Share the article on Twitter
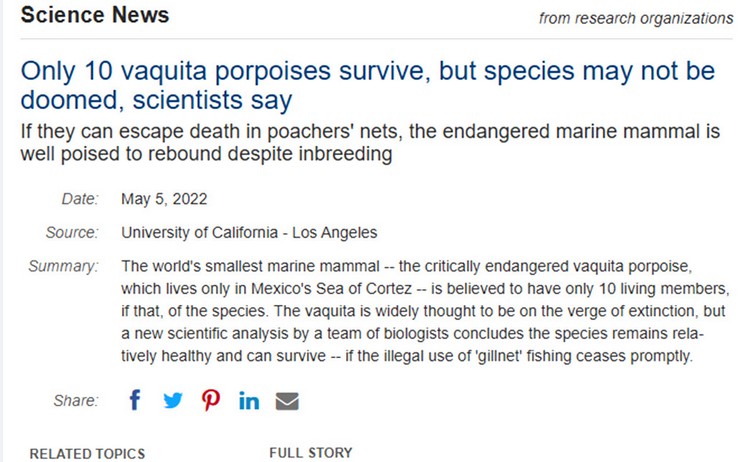The width and height of the screenshot is (744, 462). click(173, 401)
